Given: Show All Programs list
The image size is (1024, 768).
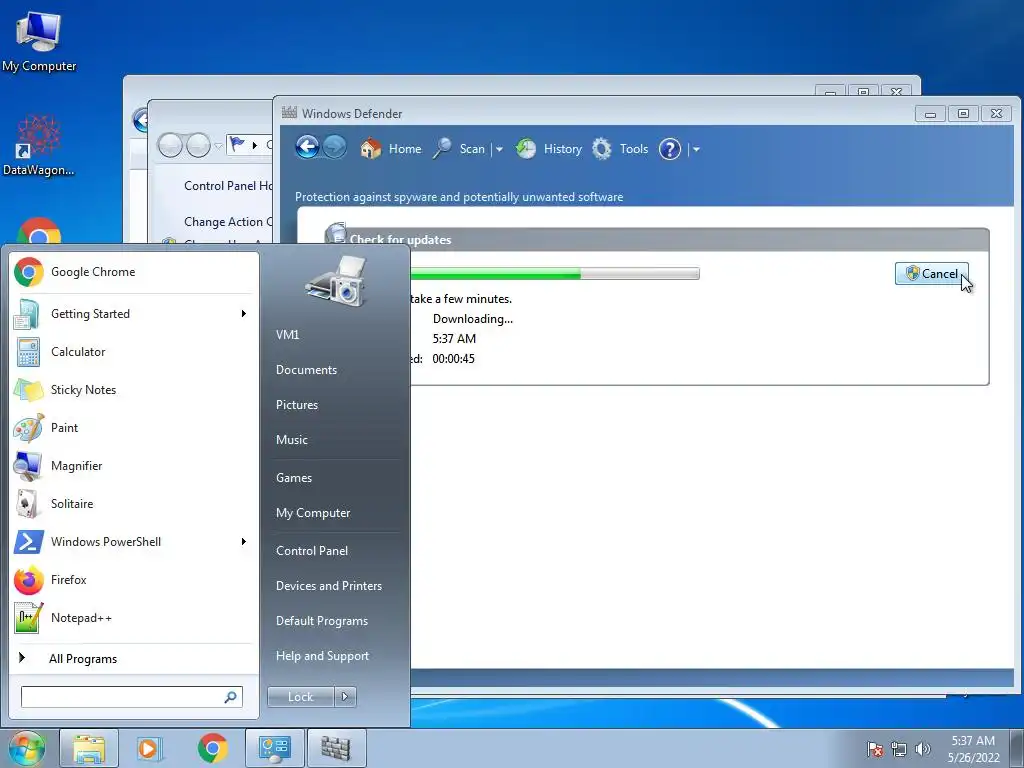Looking at the screenshot, I should [x=131, y=658].
